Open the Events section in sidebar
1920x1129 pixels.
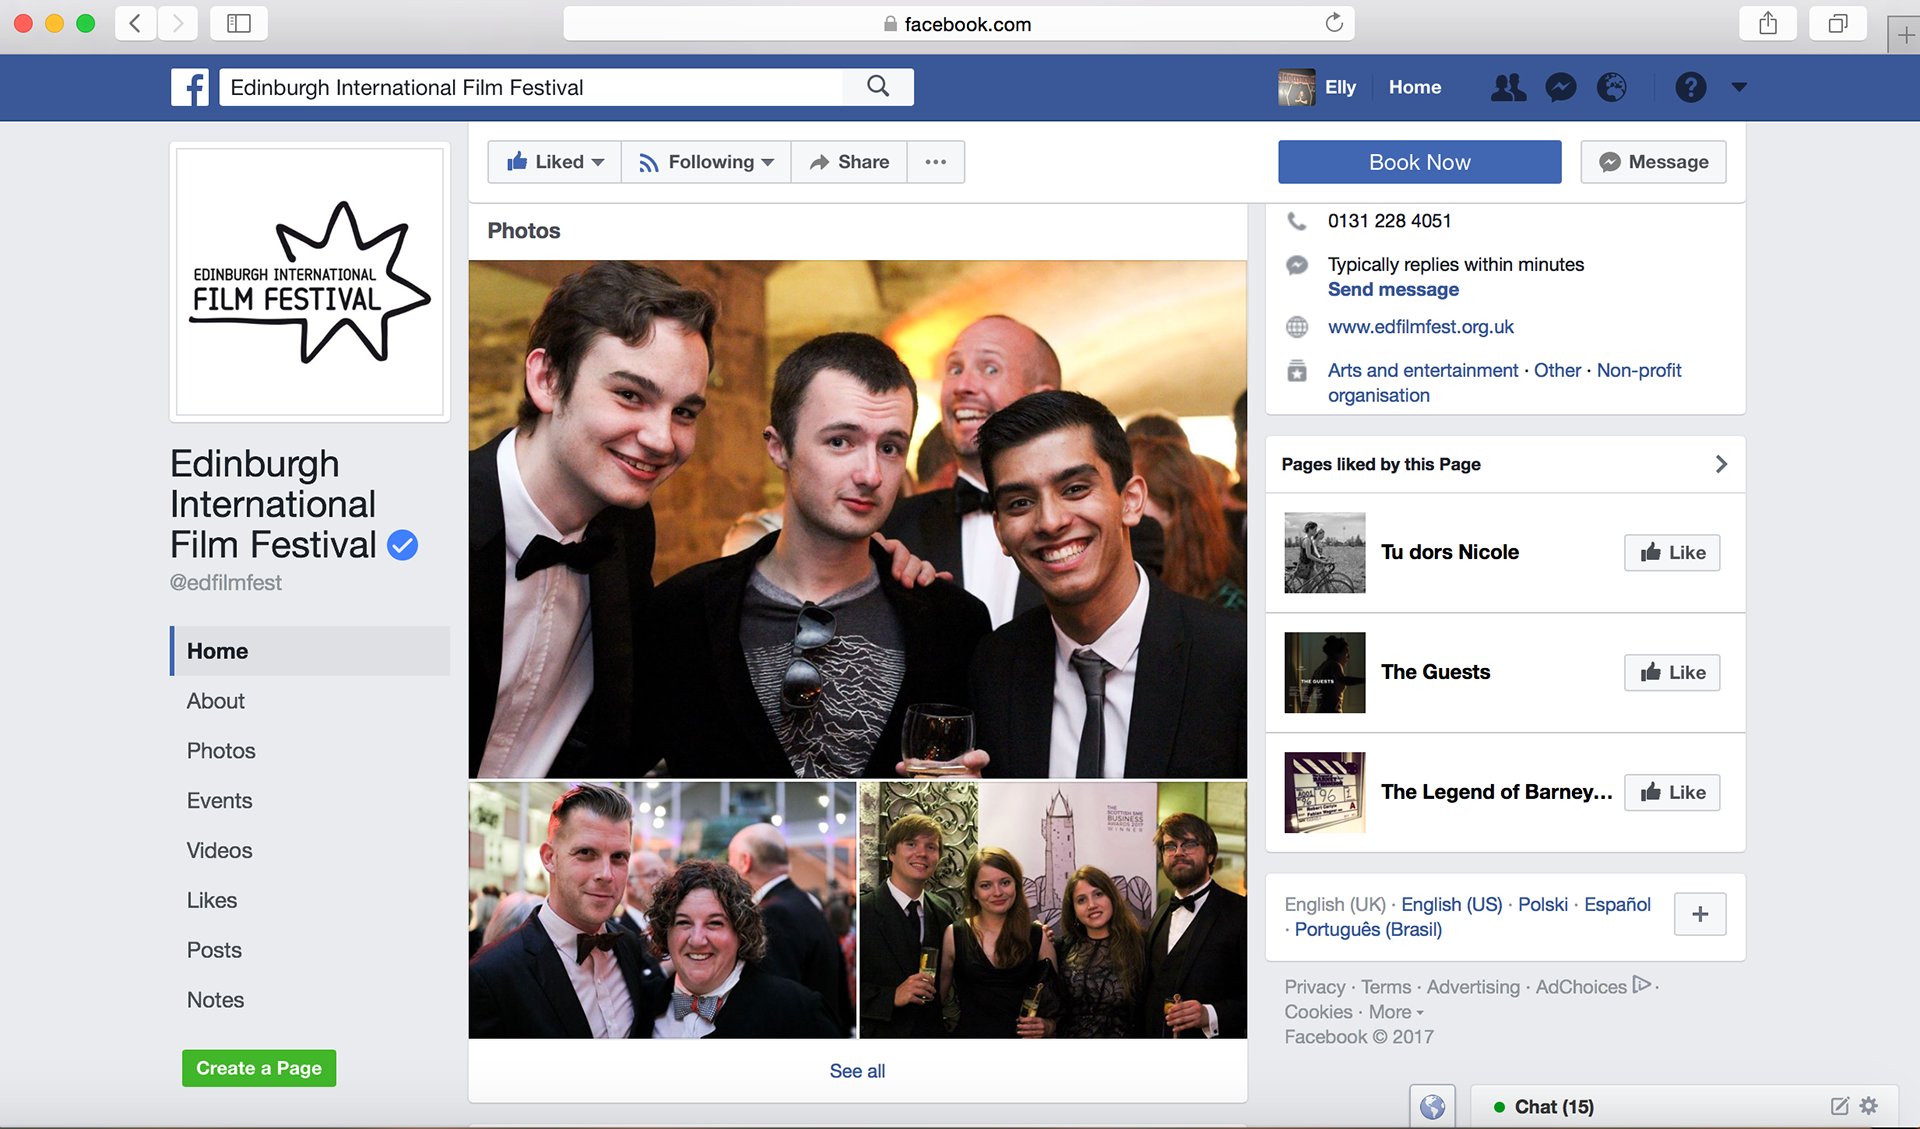tap(219, 801)
